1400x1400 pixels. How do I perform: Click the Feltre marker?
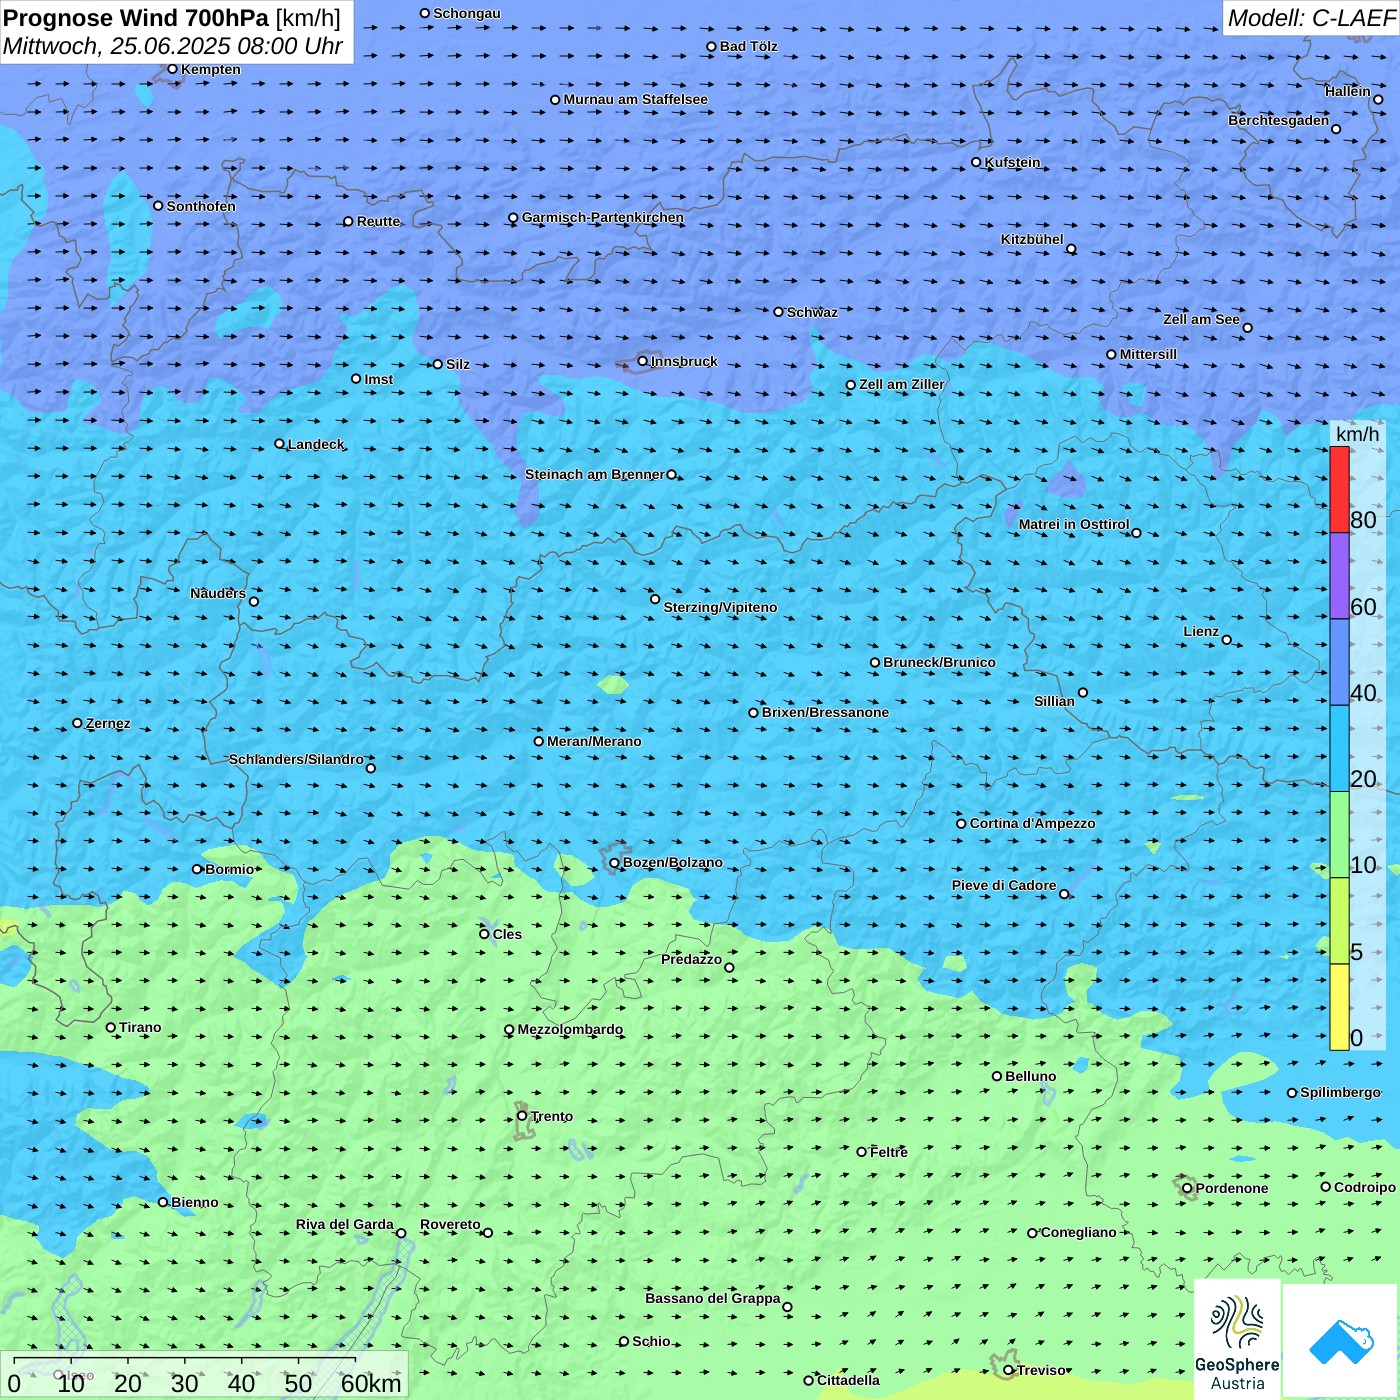tap(862, 1152)
